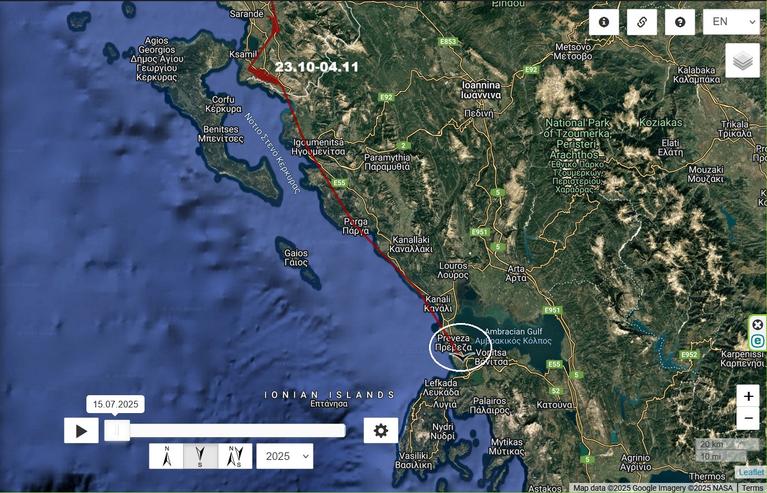Click the Benitses map label

pyautogui.click(x=221, y=134)
